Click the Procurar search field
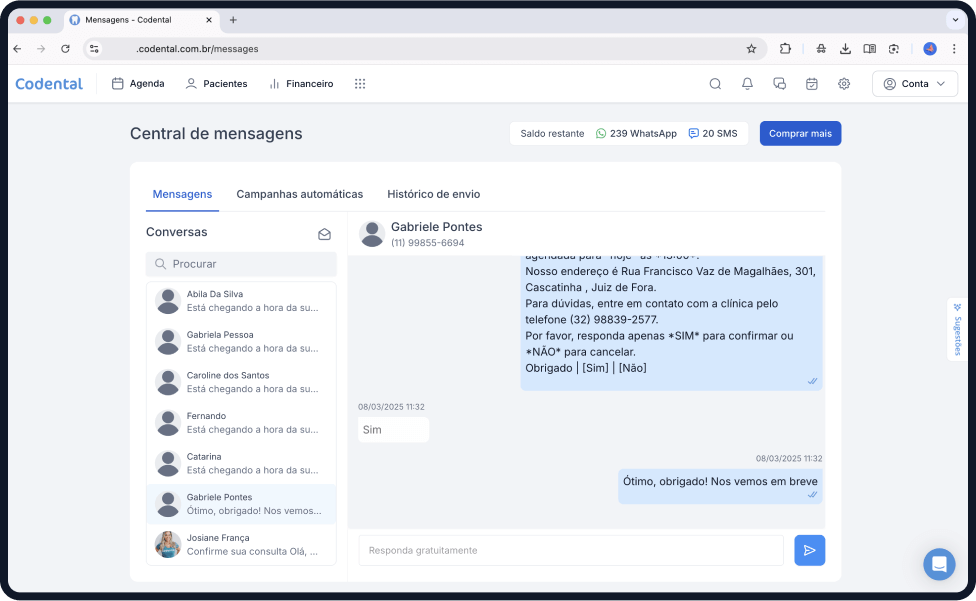 click(x=241, y=264)
